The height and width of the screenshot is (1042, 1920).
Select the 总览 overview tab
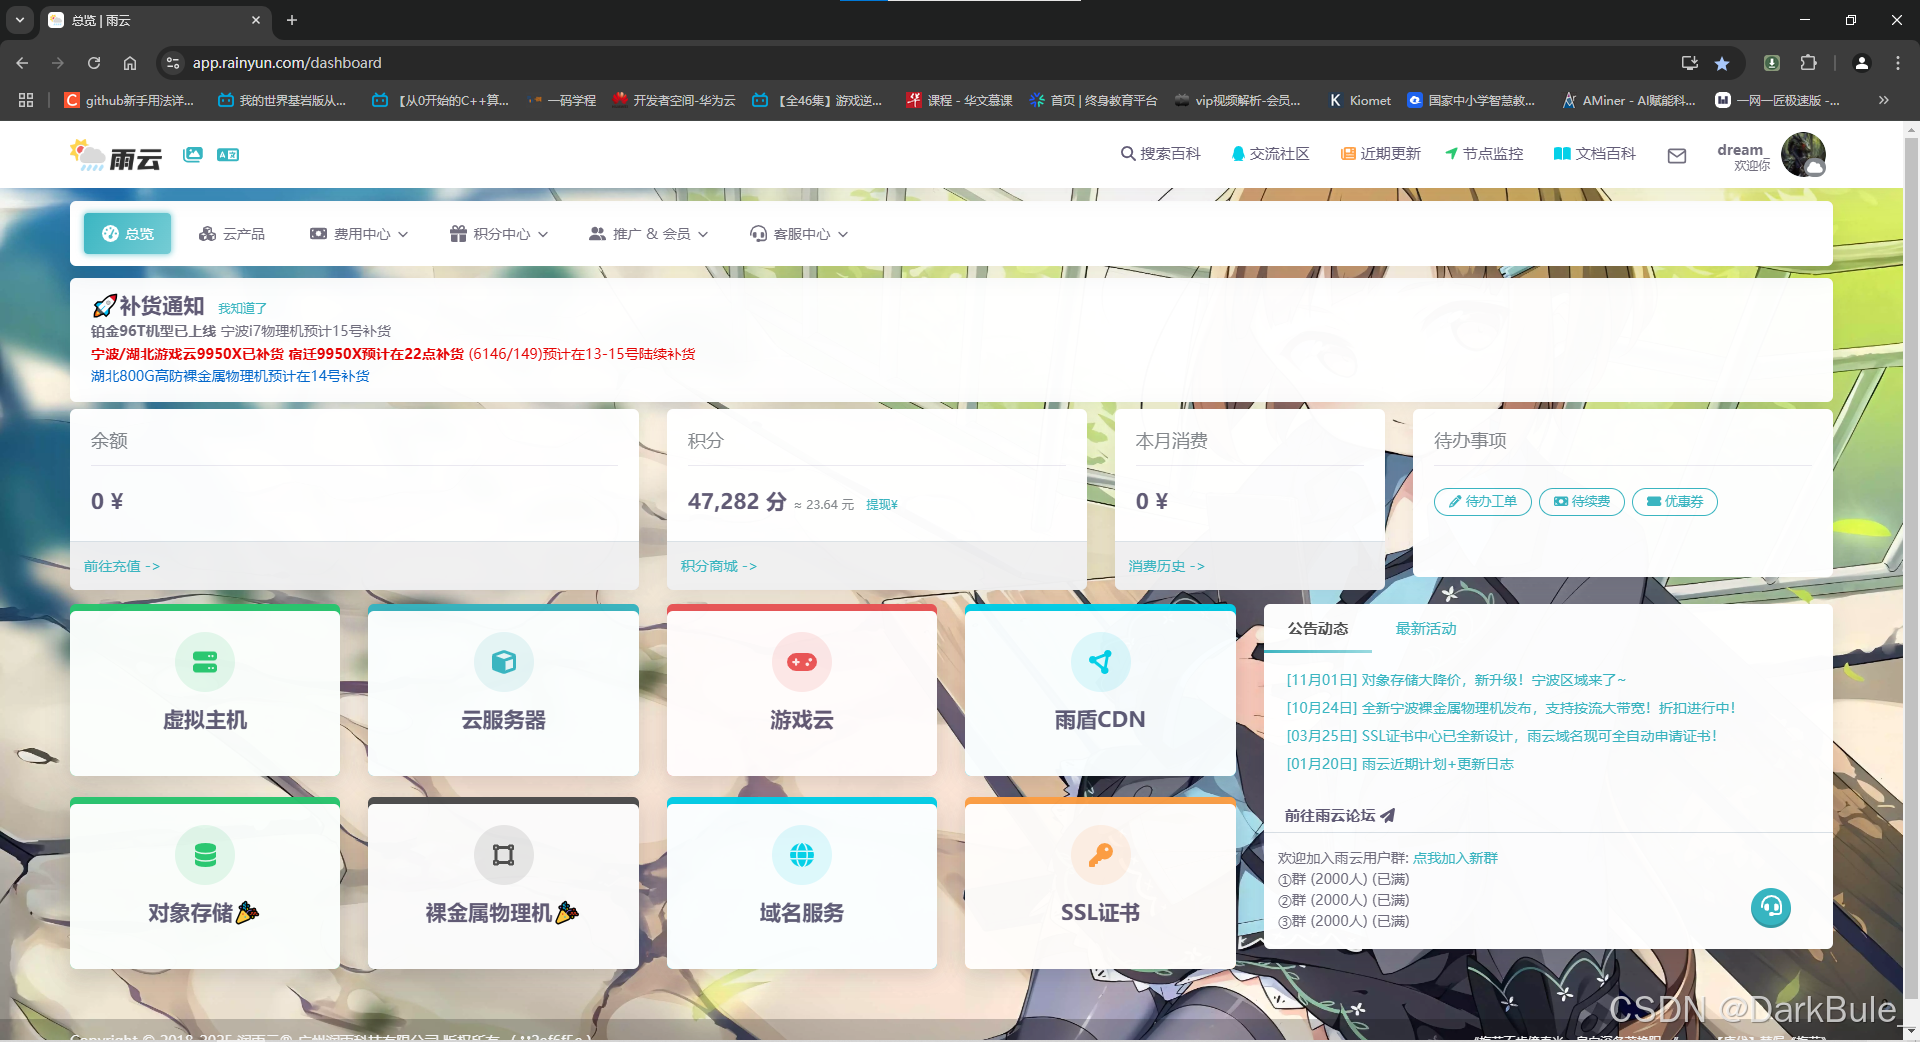tap(128, 233)
